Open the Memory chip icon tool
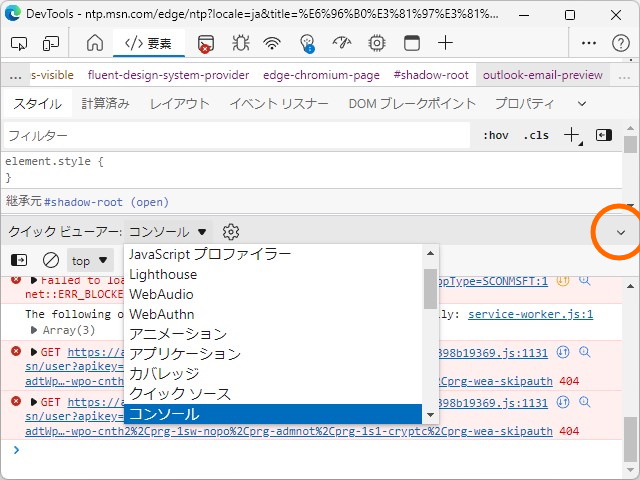640x480 pixels. [376, 43]
